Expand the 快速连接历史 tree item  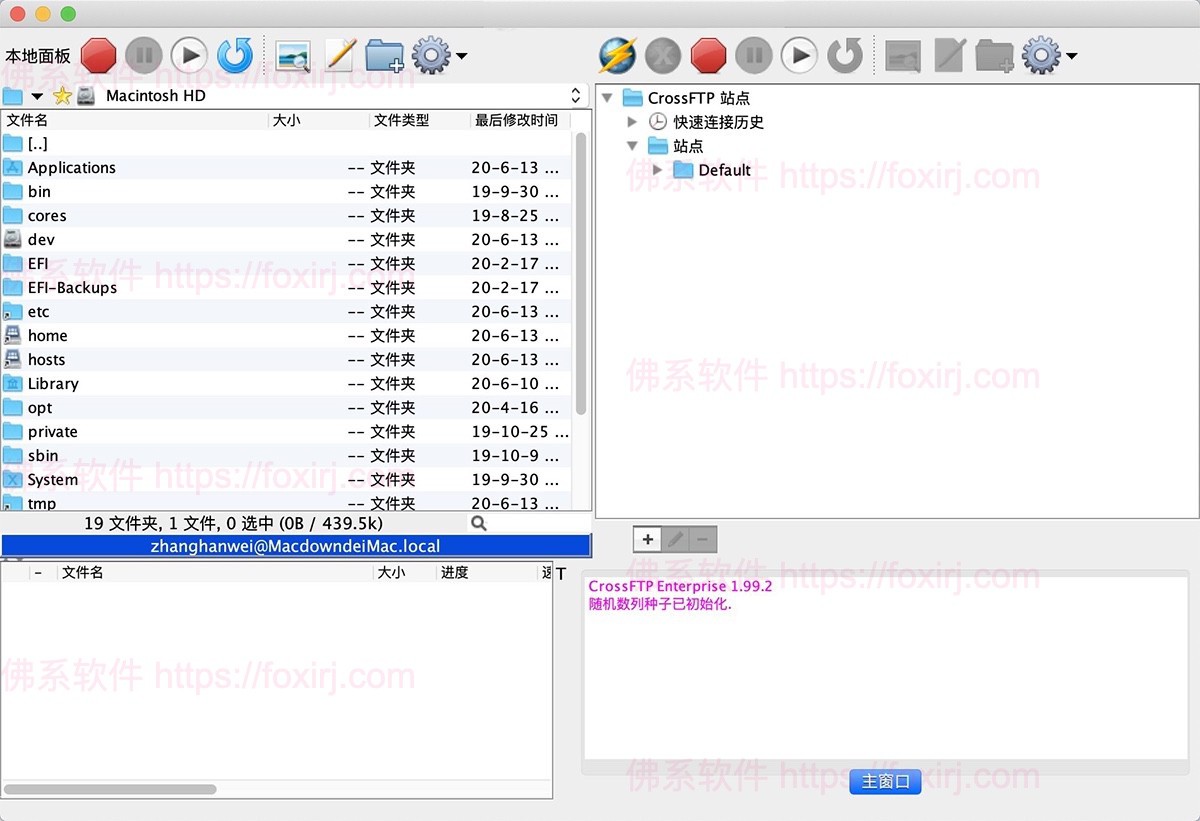pos(632,121)
